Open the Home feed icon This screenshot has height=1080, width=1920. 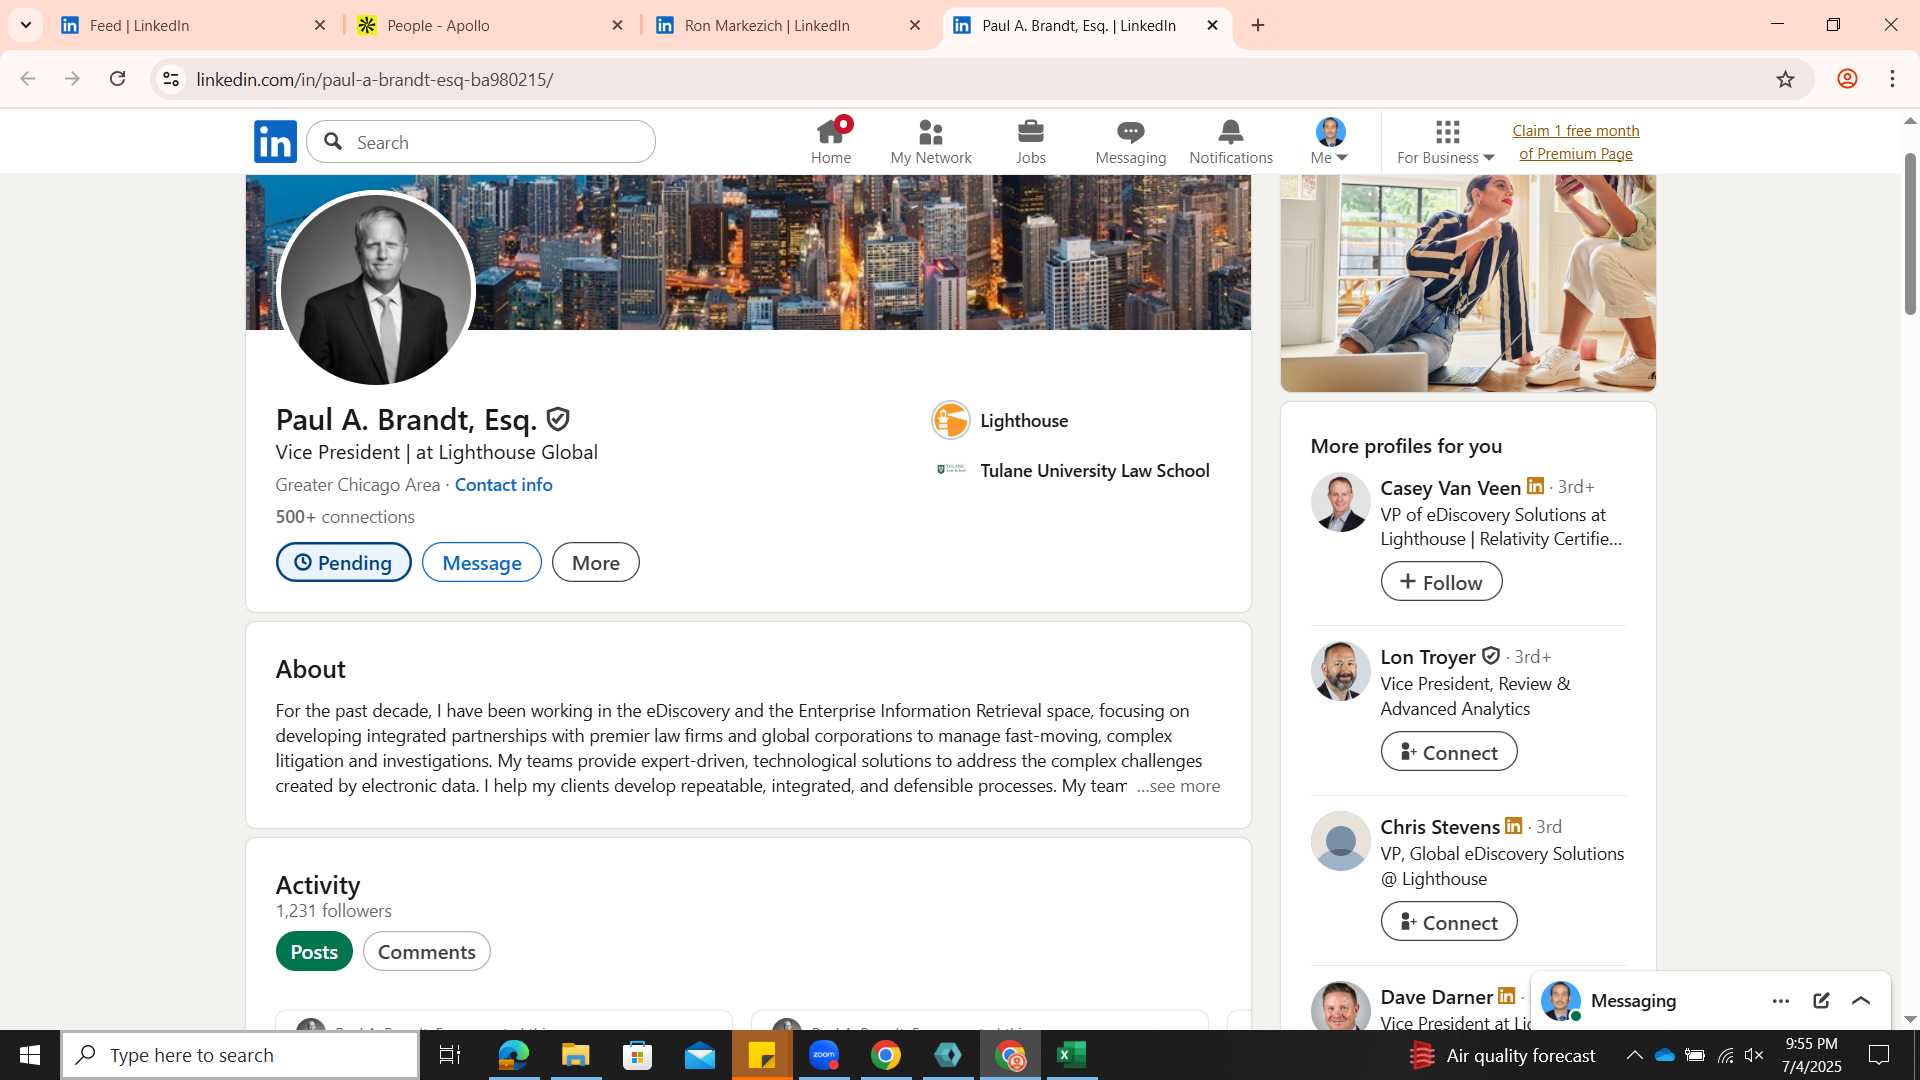(831, 142)
